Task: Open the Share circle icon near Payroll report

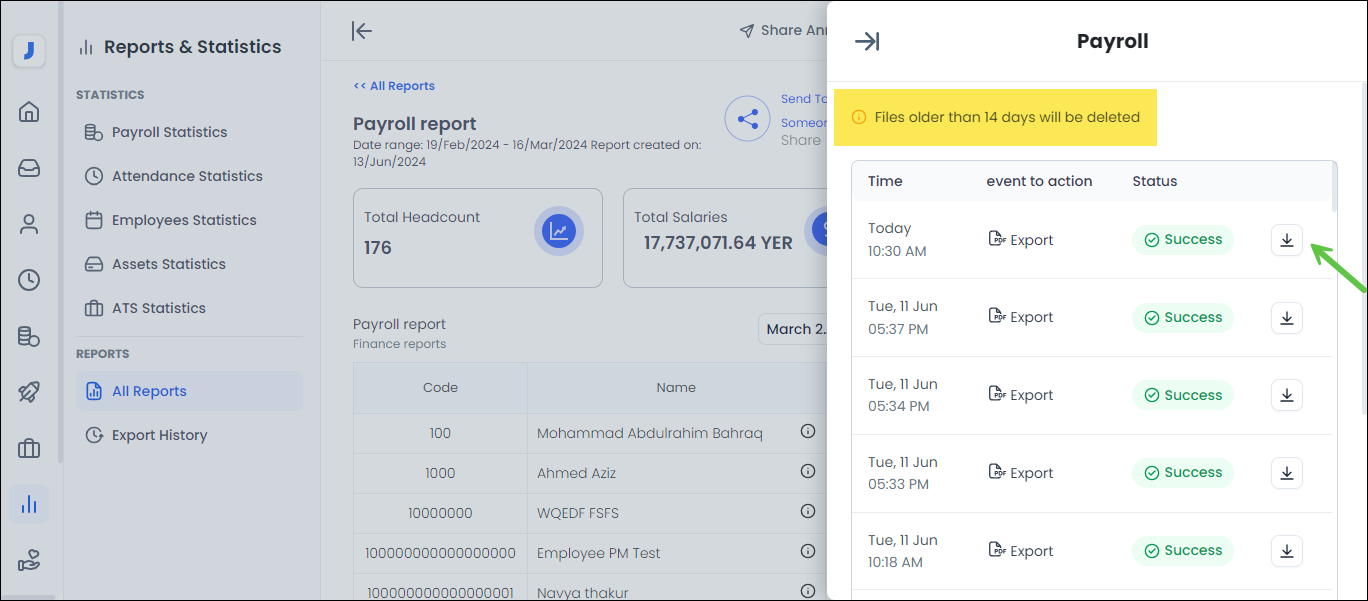Action: coord(747,119)
